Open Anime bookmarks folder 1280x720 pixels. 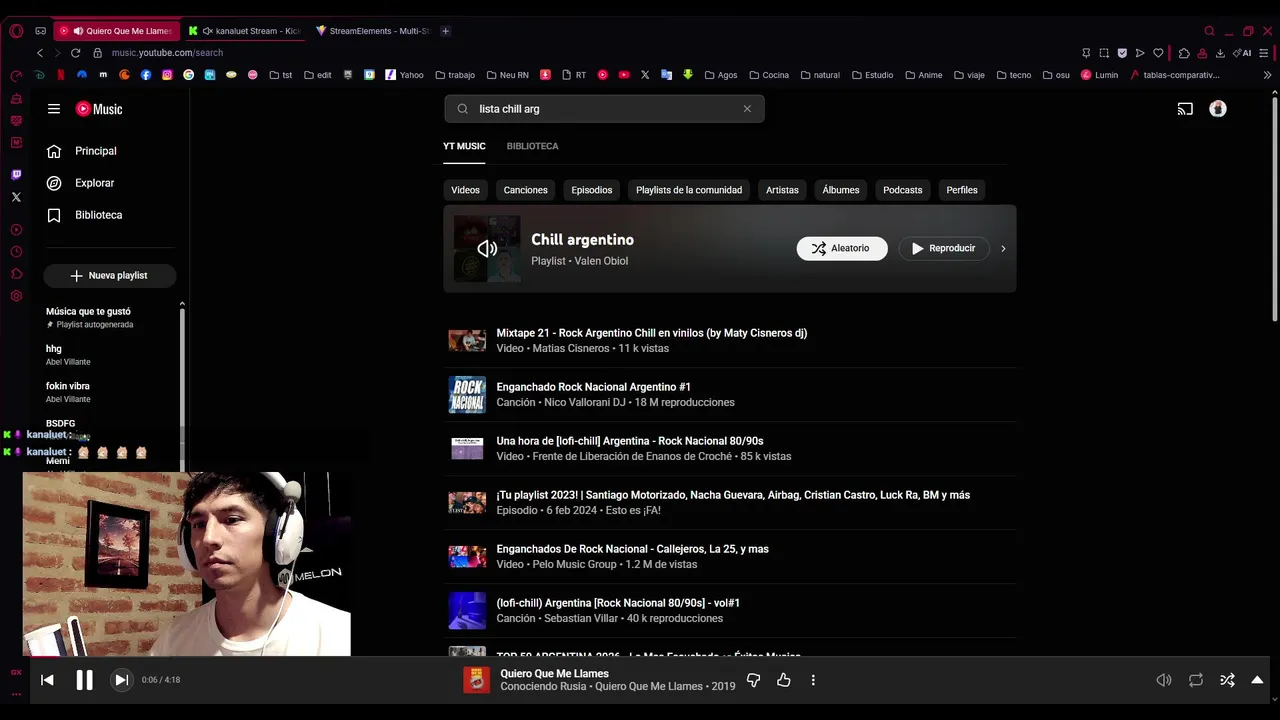point(923,75)
